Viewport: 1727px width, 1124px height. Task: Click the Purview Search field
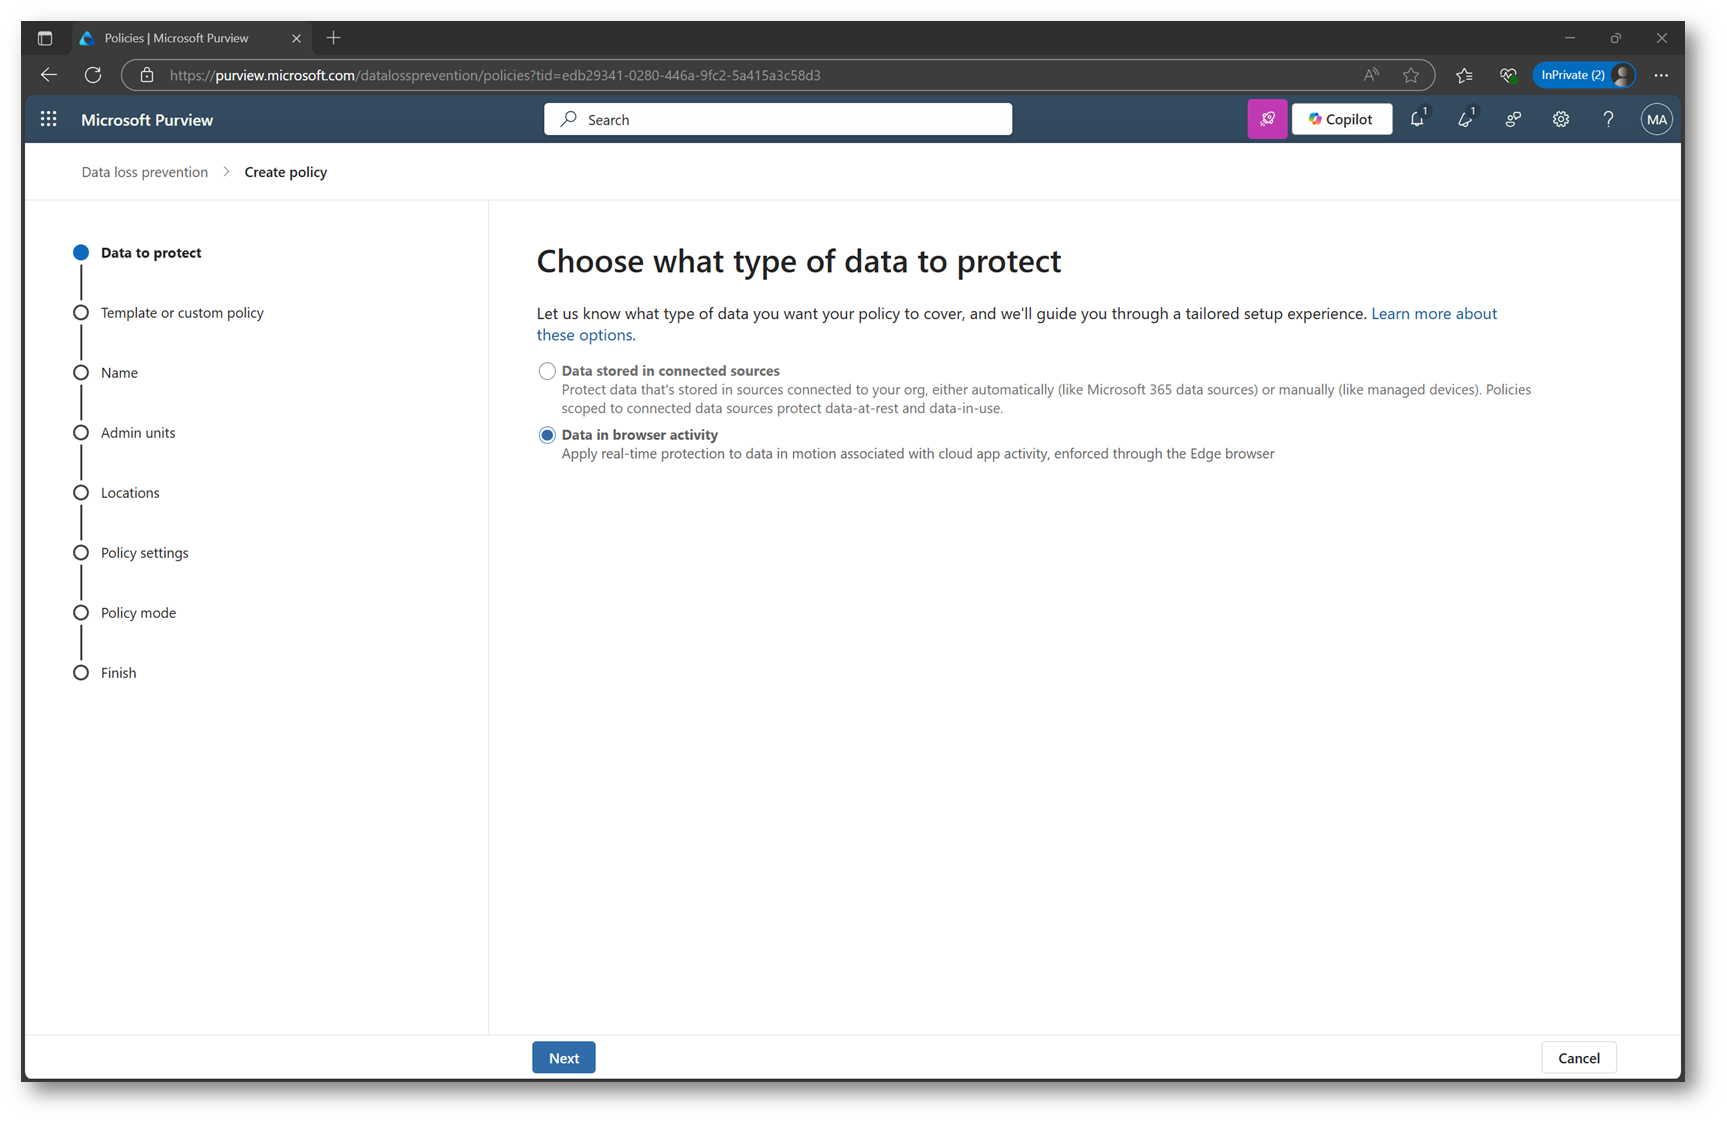(778, 119)
